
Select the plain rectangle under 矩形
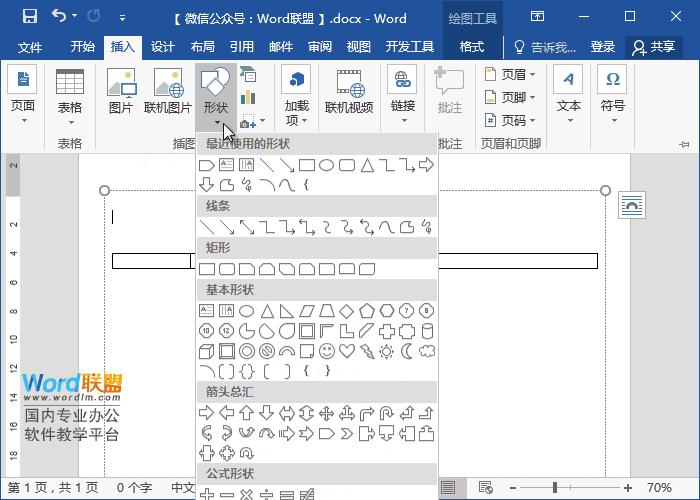[207, 269]
